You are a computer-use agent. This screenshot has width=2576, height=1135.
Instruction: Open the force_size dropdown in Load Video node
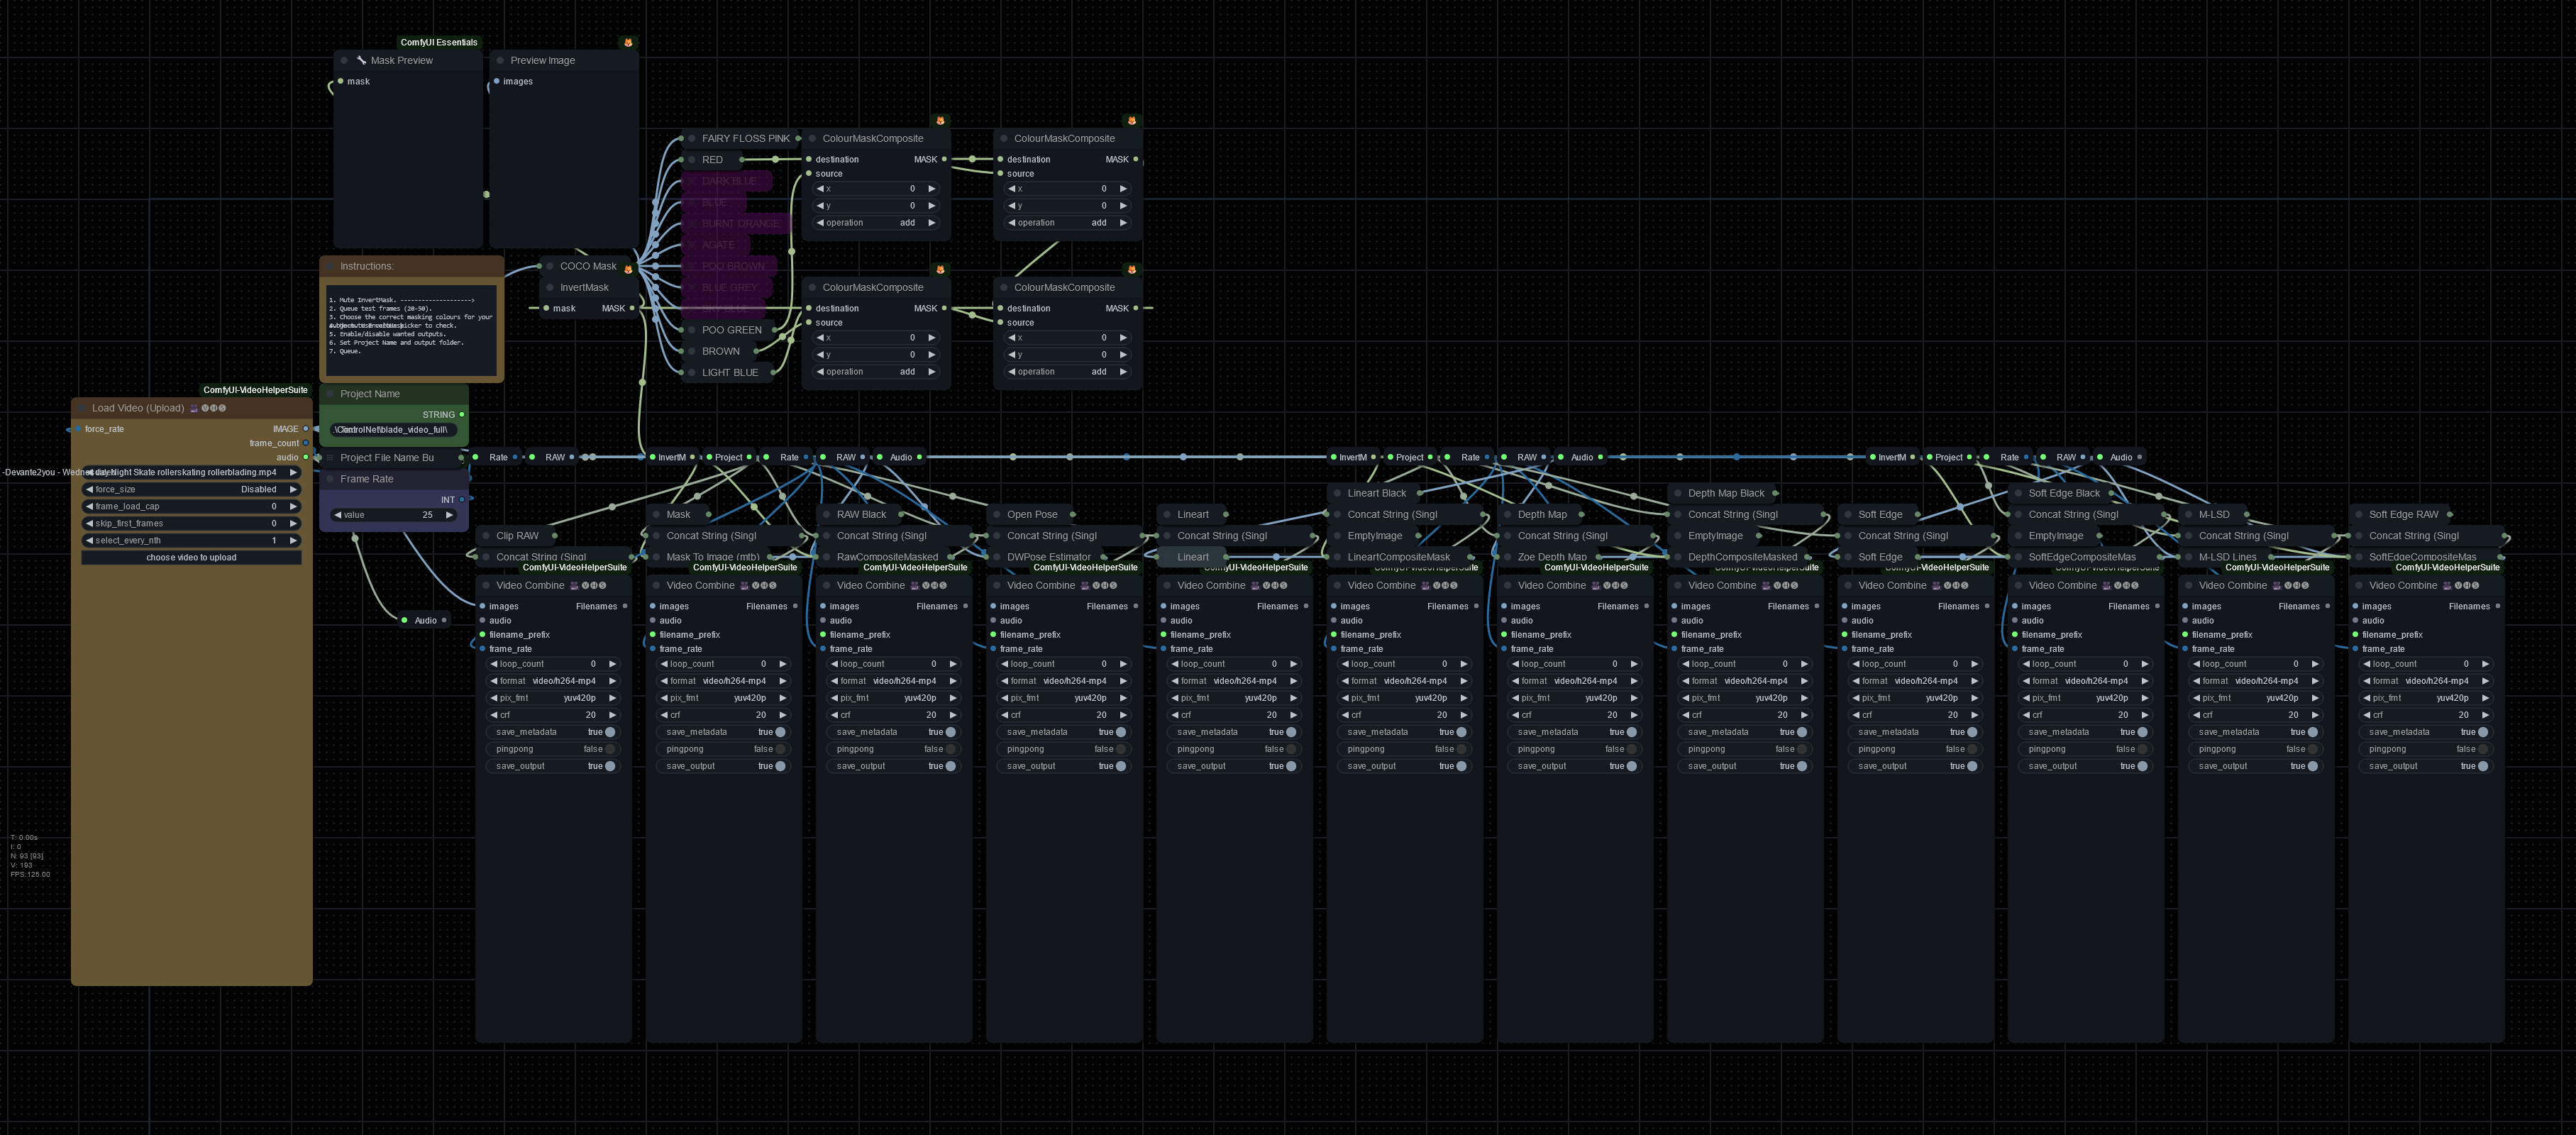(191, 489)
